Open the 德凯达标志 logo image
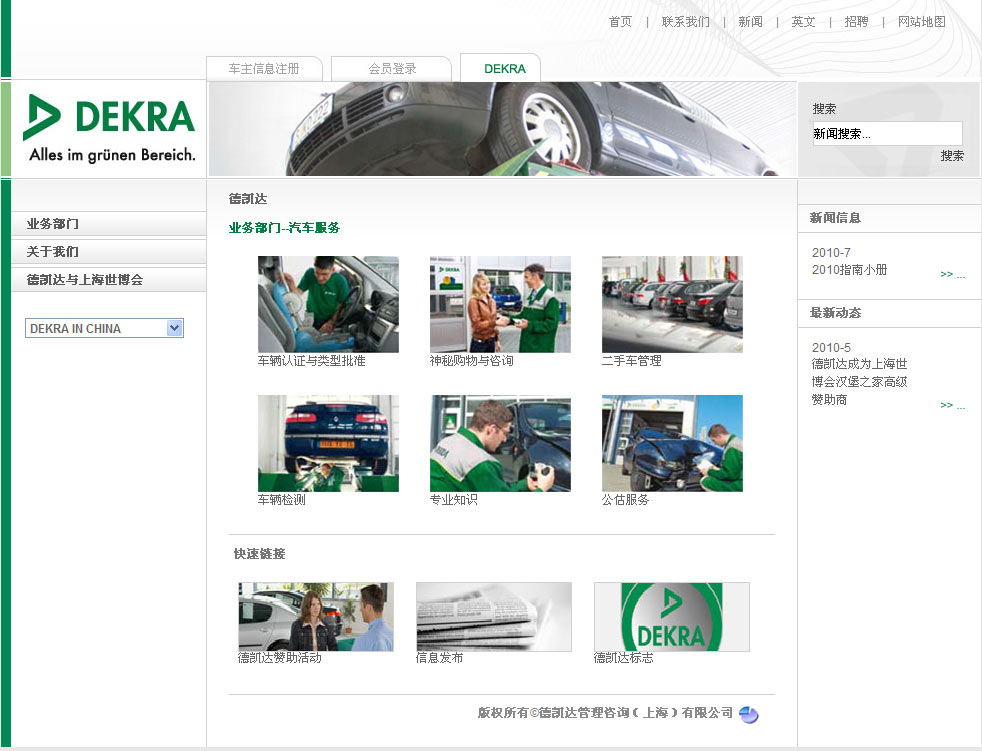982x751 pixels. 671,616
